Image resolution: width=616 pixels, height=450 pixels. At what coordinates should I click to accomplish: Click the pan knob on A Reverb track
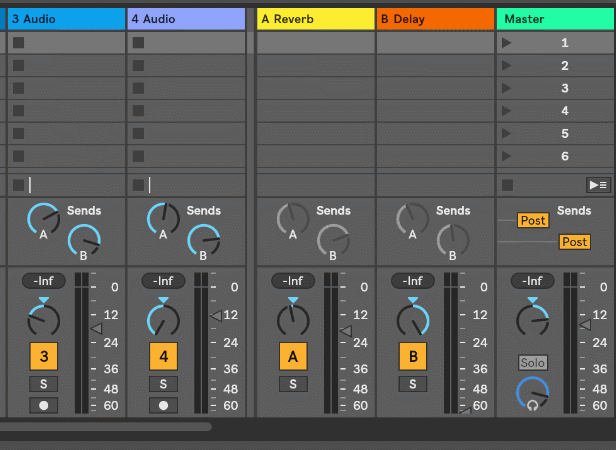coord(292,319)
